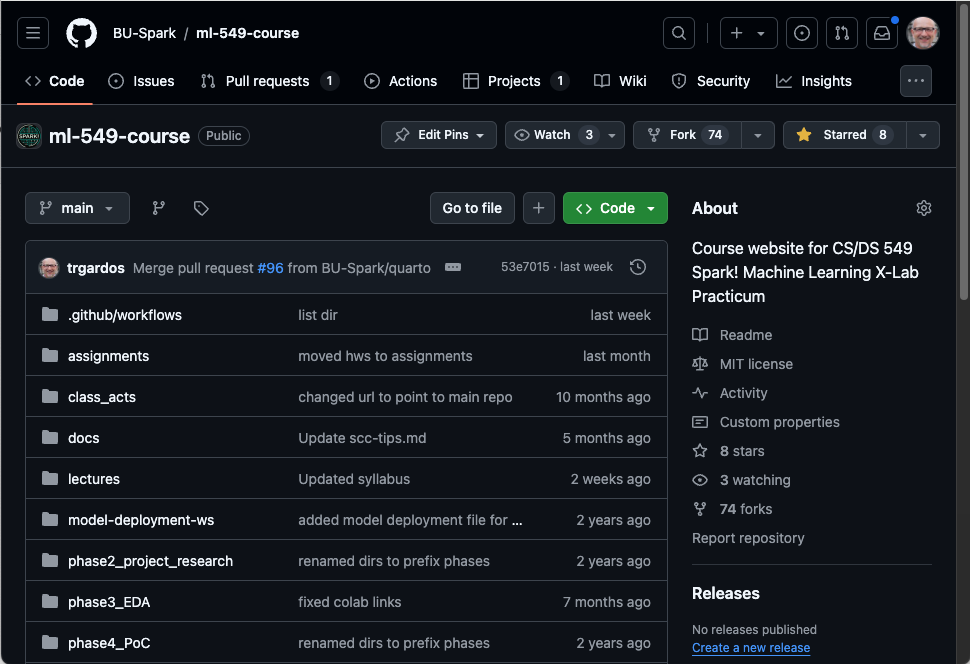Open the Edit Pins dropdown
970x664 pixels.
tap(439, 135)
